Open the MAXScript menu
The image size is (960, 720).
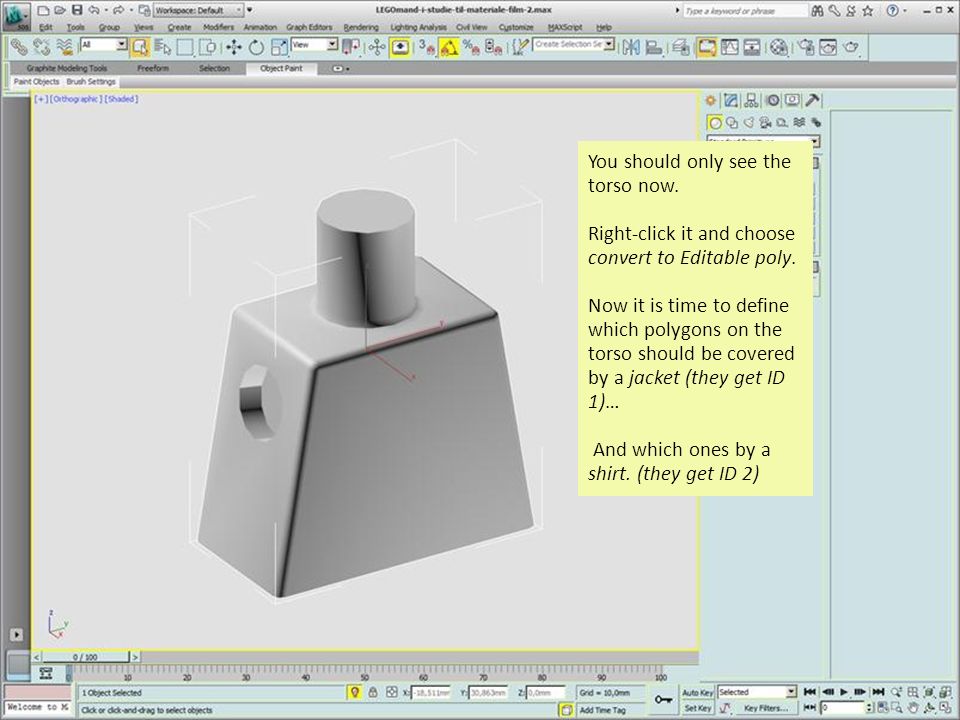click(564, 28)
